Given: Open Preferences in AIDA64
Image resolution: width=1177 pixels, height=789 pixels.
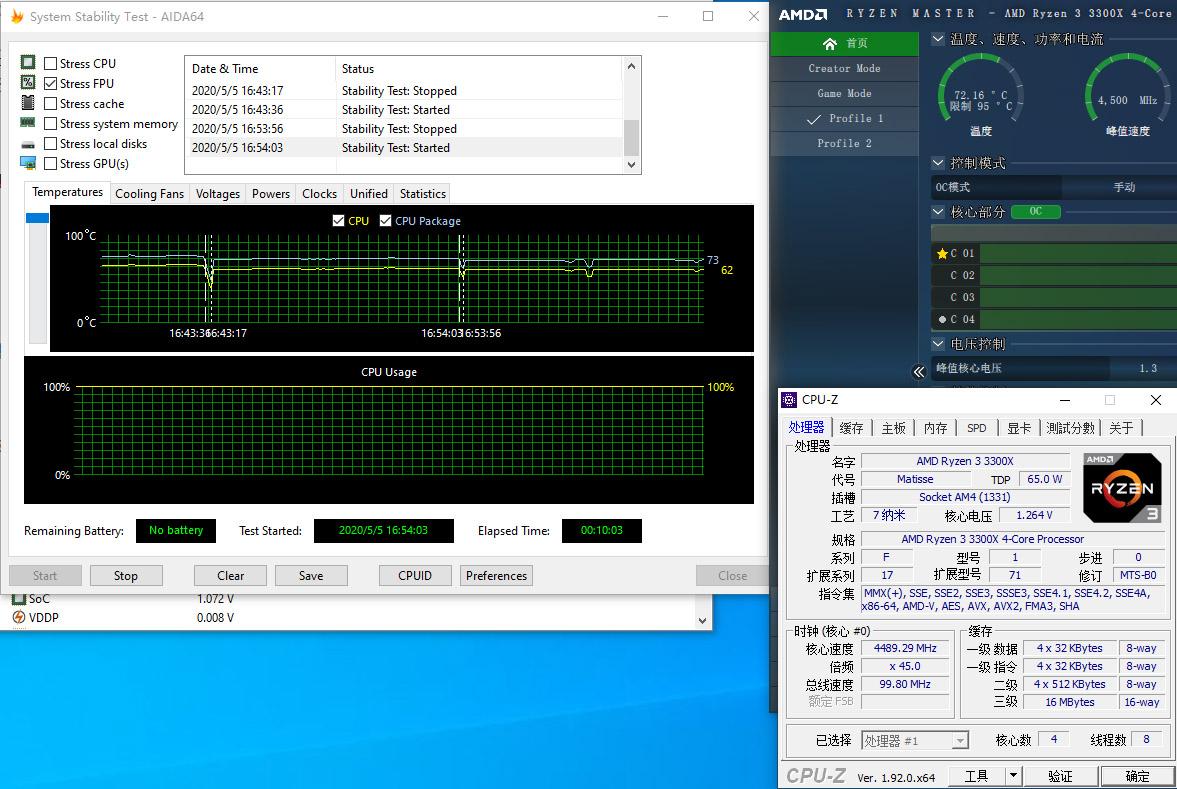Looking at the screenshot, I should 496,576.
